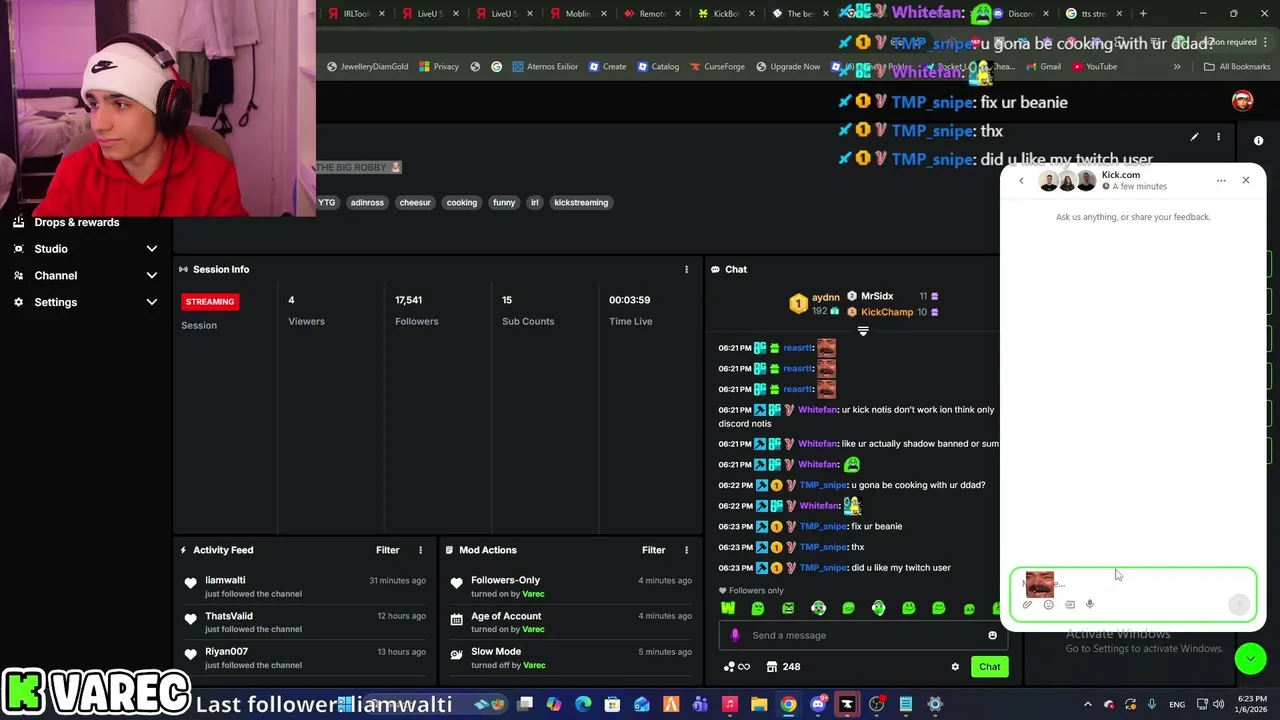Click liamwalti in the Activity Feed
This screenshot has width=1280, height=720.
pyautogui.click(x=225, y=580)
